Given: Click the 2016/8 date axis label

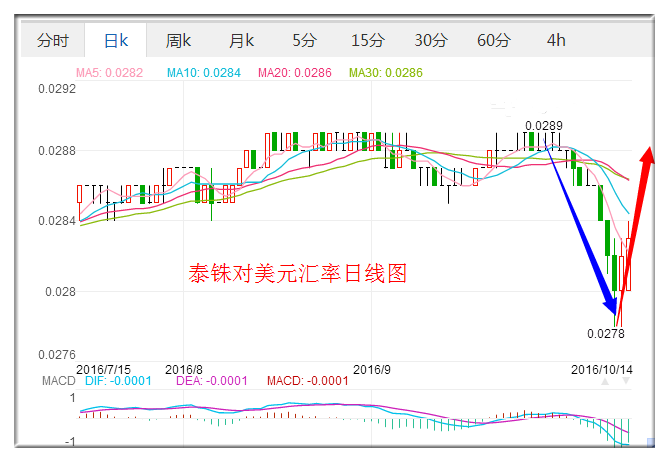Looking at the screenshot, I should click(183, 369).
